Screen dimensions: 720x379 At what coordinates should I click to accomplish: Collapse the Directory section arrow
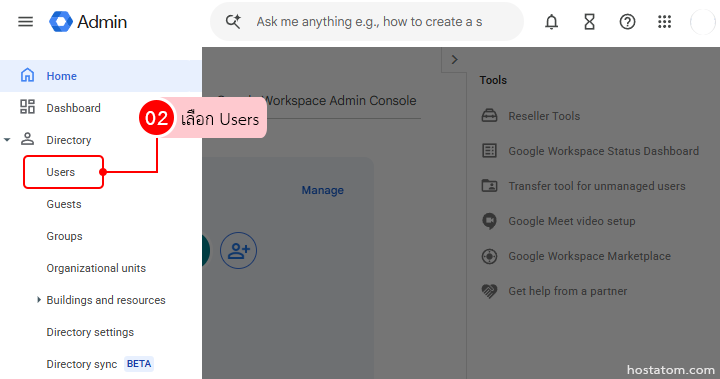click(x=7, y=140)
